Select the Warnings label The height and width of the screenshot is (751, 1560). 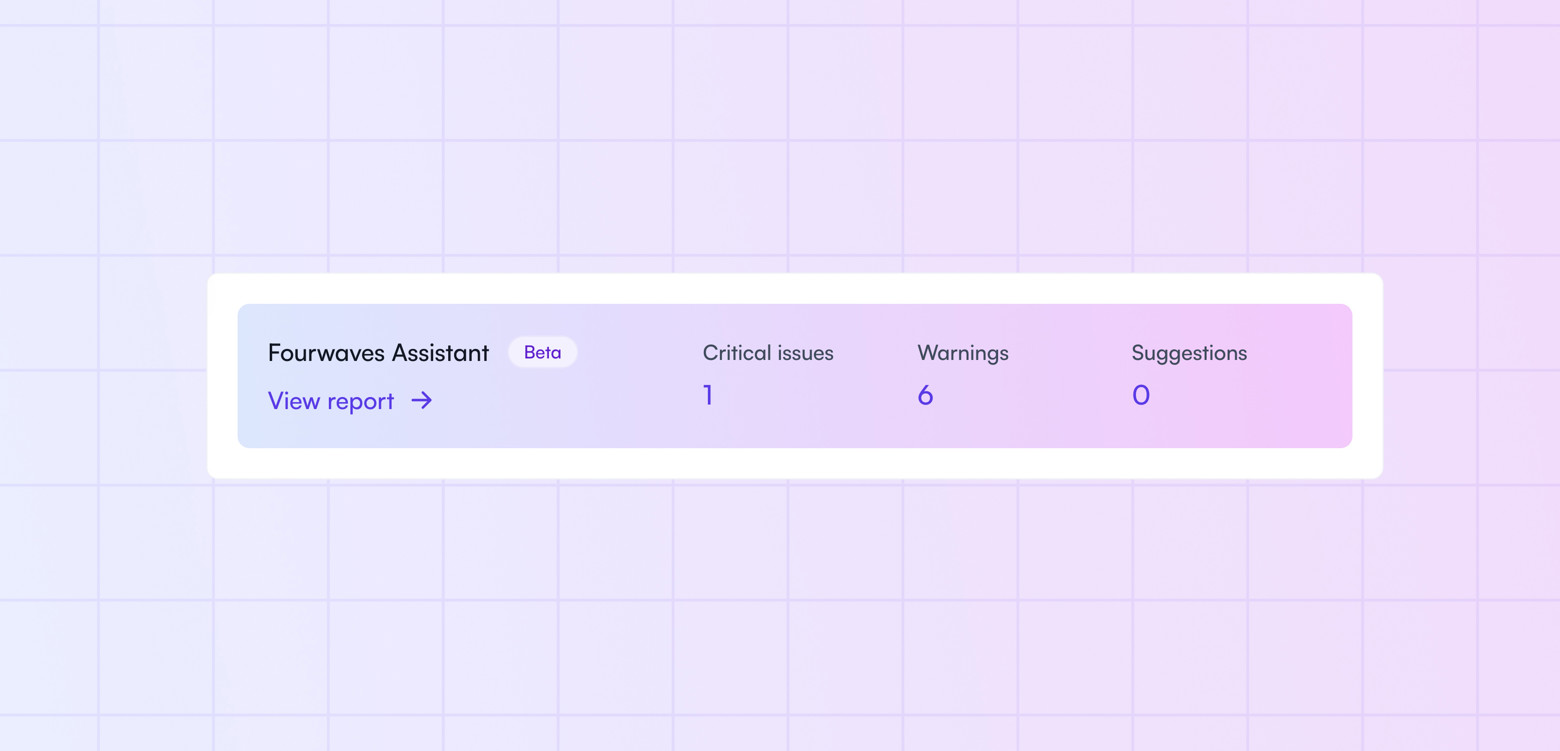click(963, 353)
